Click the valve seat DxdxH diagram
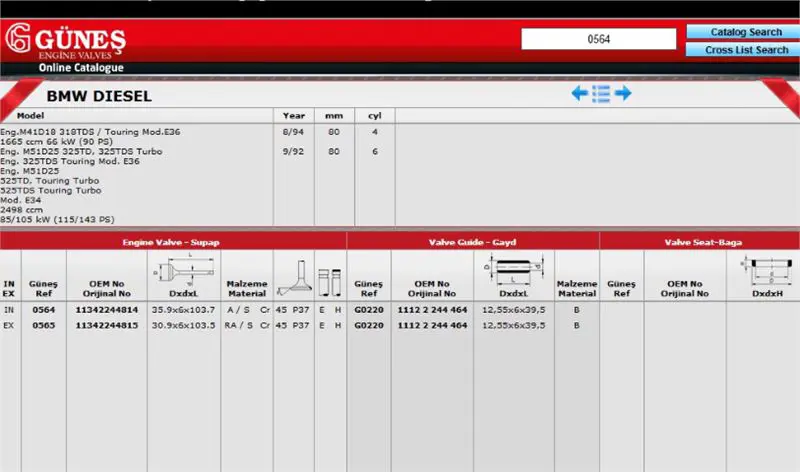Screen dimensions: 800x472 point(767,271)
